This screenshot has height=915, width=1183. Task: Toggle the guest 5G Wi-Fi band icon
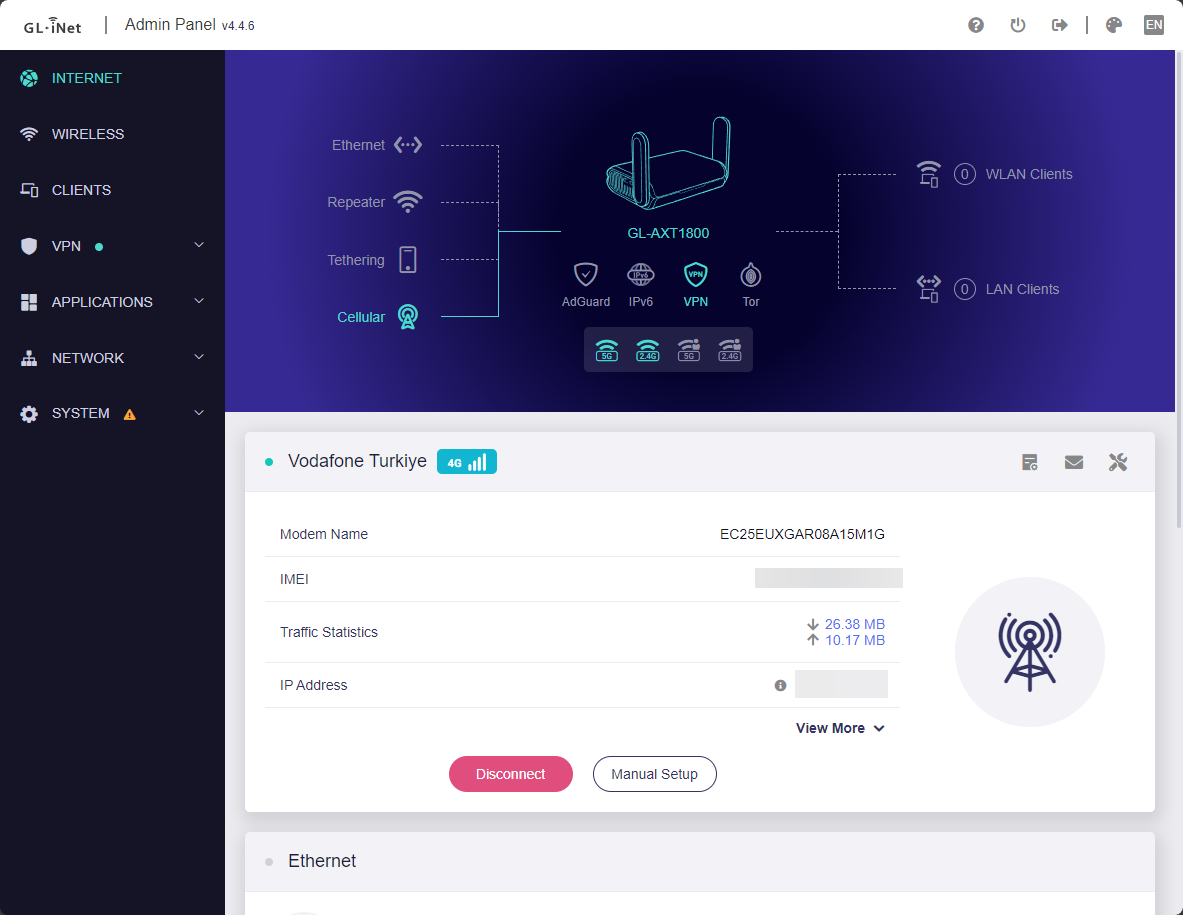pos(689,350)
